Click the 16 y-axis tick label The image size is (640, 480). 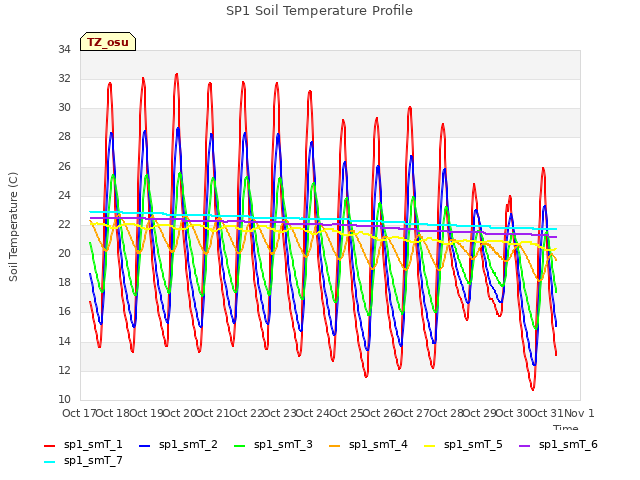(x=64, y=312)
